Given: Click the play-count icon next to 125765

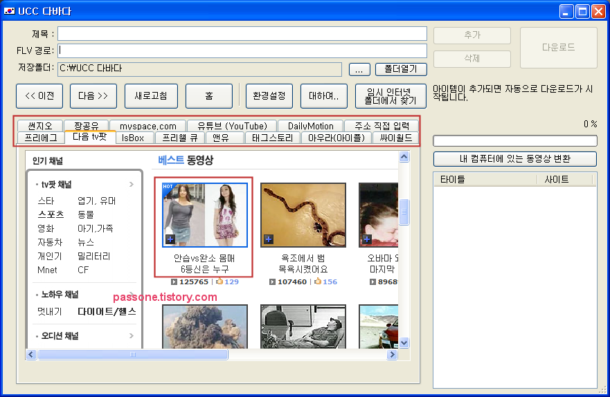Looking at the screenshot, I should click(174, 281).
